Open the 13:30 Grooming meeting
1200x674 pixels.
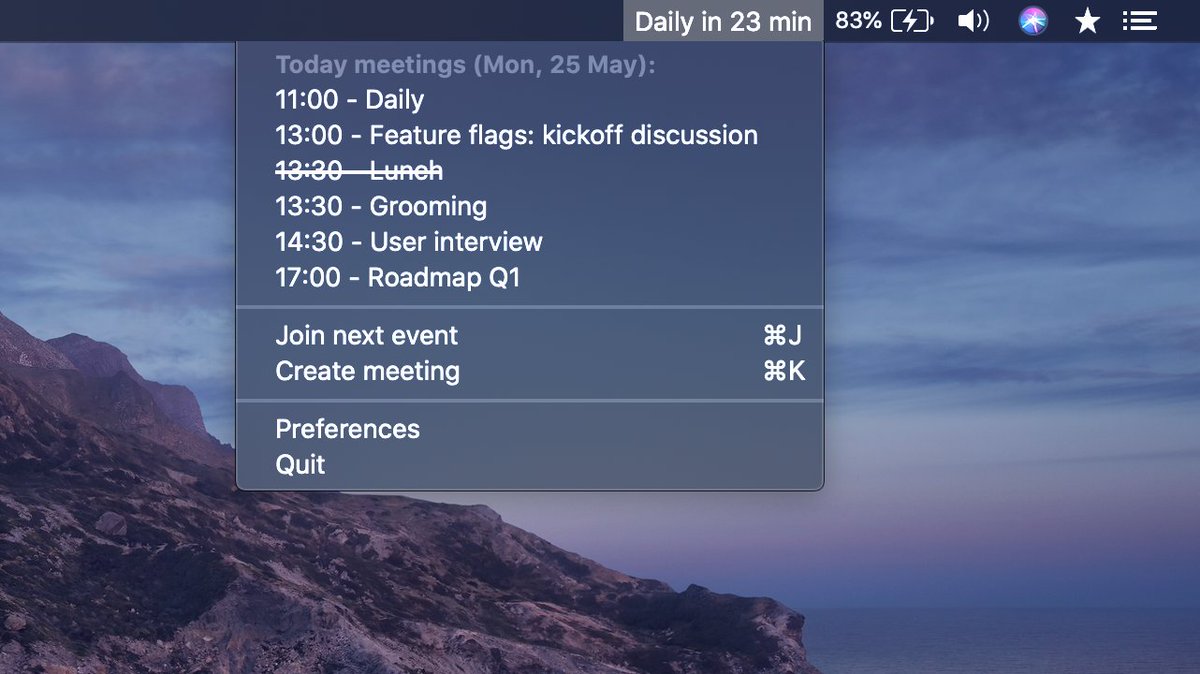(x=530, y=207)
